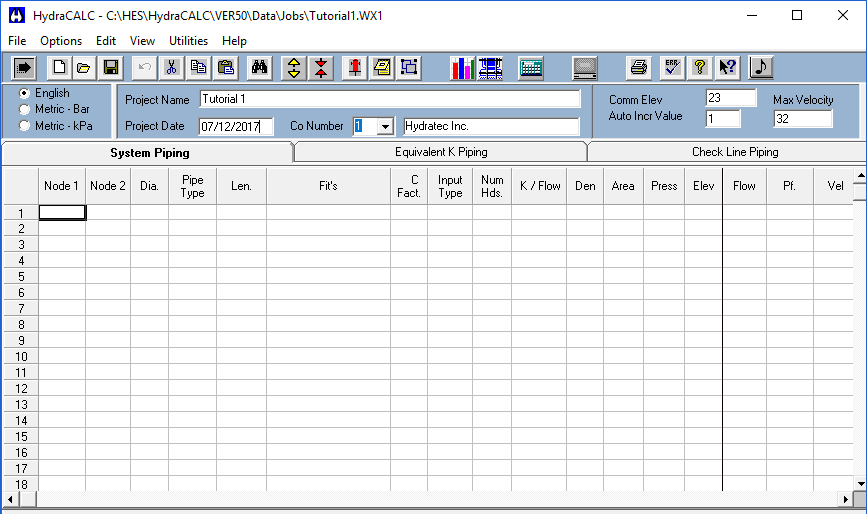Viewport: 867px width, 514px height.
Task: Open the Options menu
Action: pyautogui.click(x=61, y=41)
